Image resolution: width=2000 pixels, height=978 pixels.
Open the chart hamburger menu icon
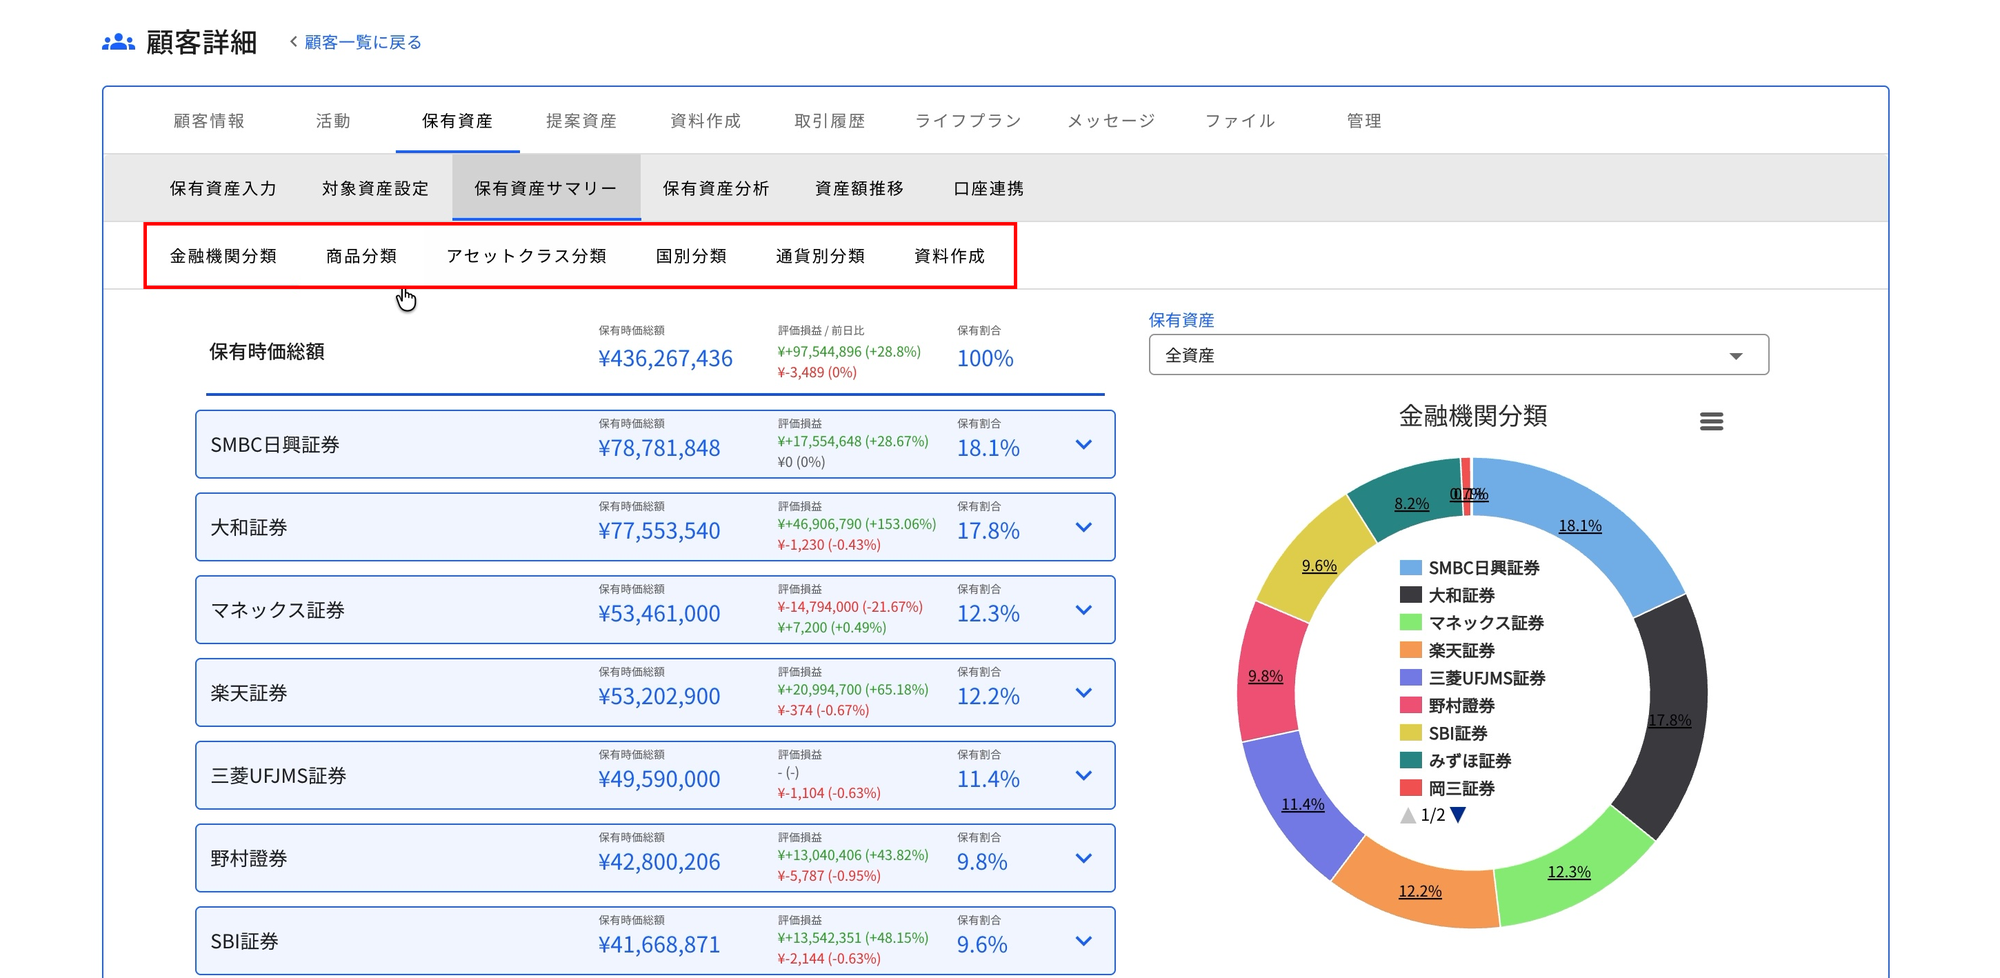[x=1711, y=421]
